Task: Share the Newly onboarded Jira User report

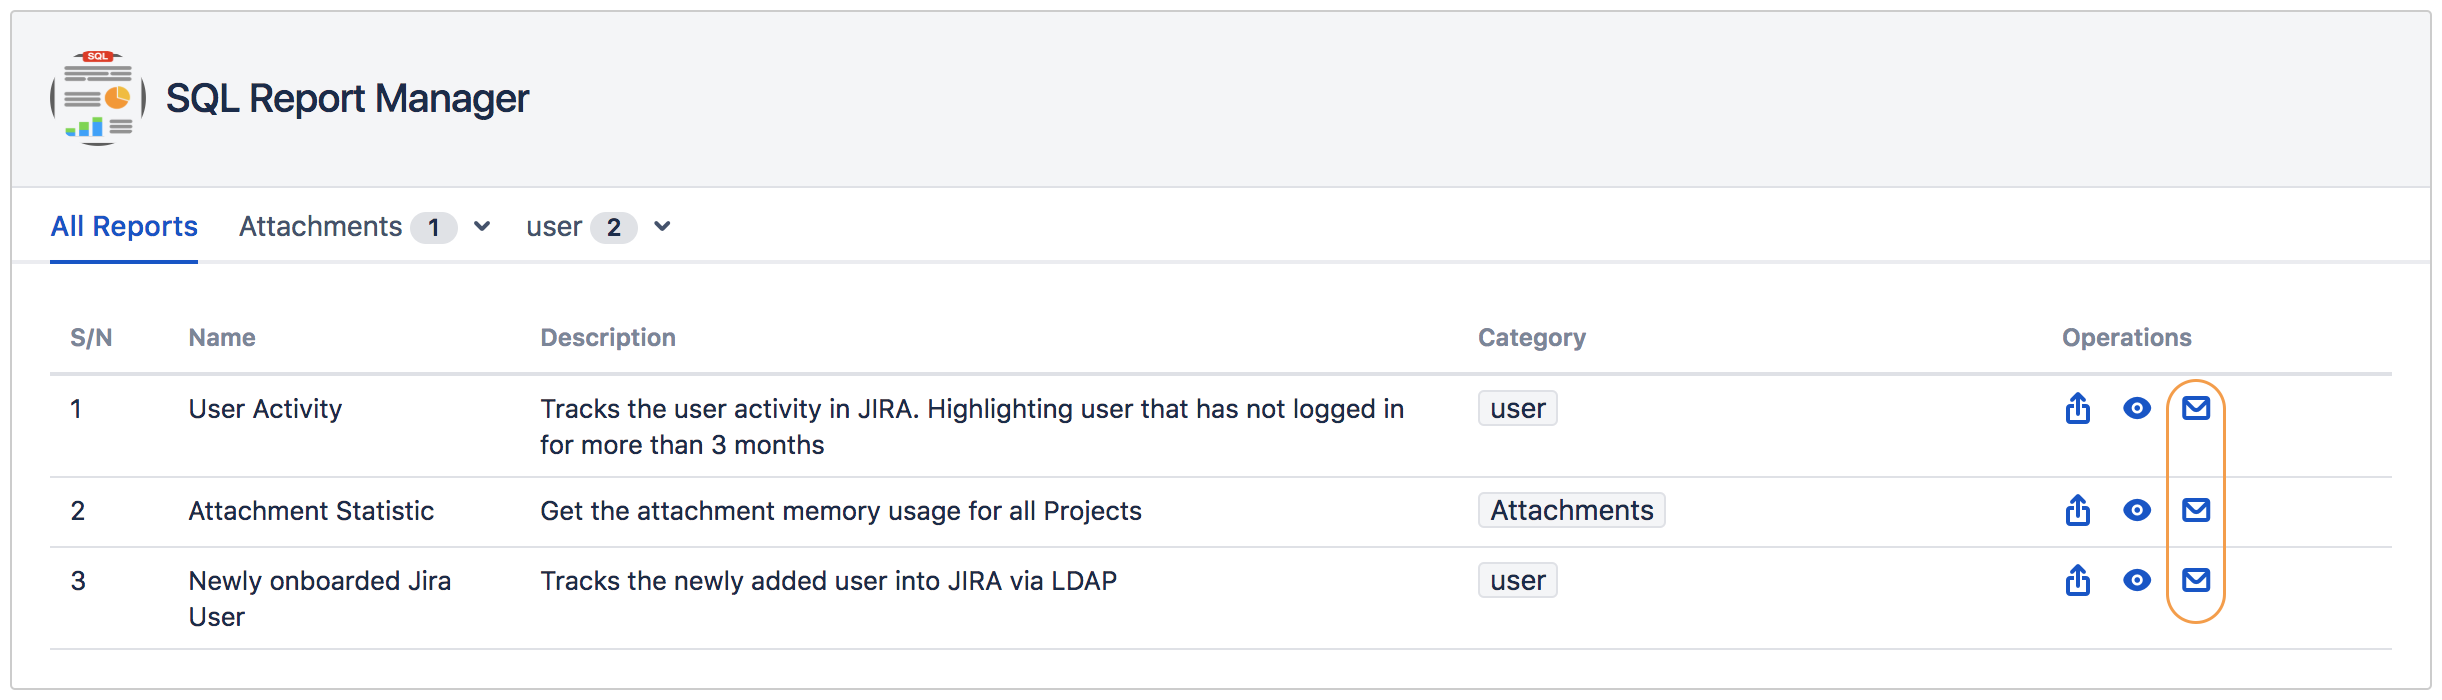Action: click(x=2077, y=580)
